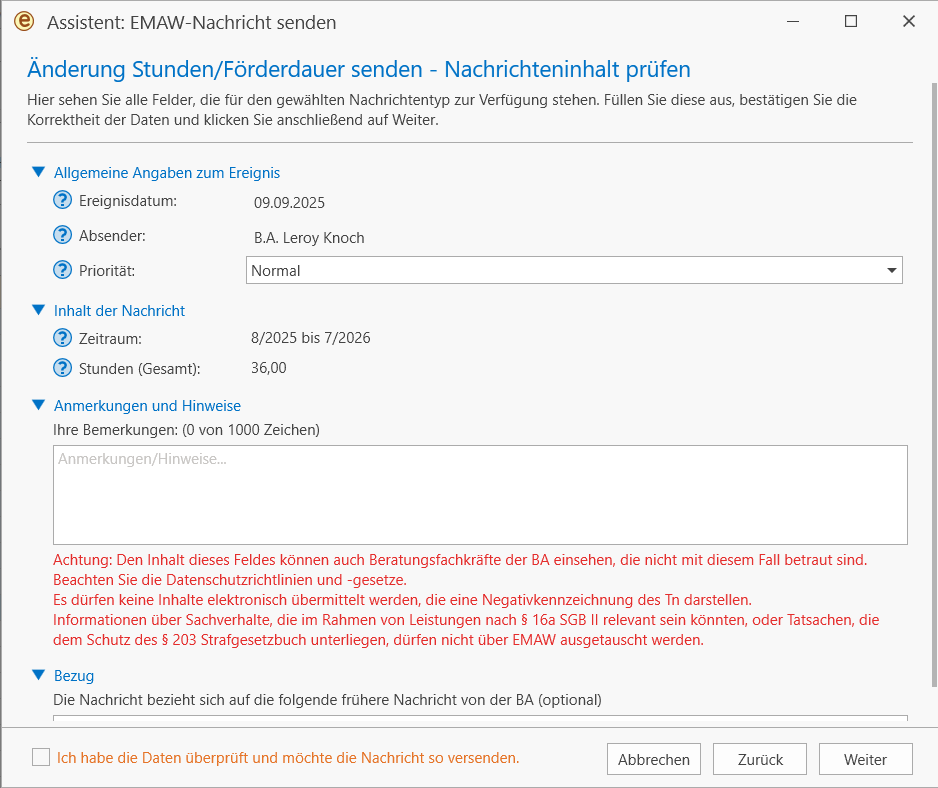
Task: Click help icon next to Ereignisdatum
Action: pyautogui.click(x=62, y=200)
